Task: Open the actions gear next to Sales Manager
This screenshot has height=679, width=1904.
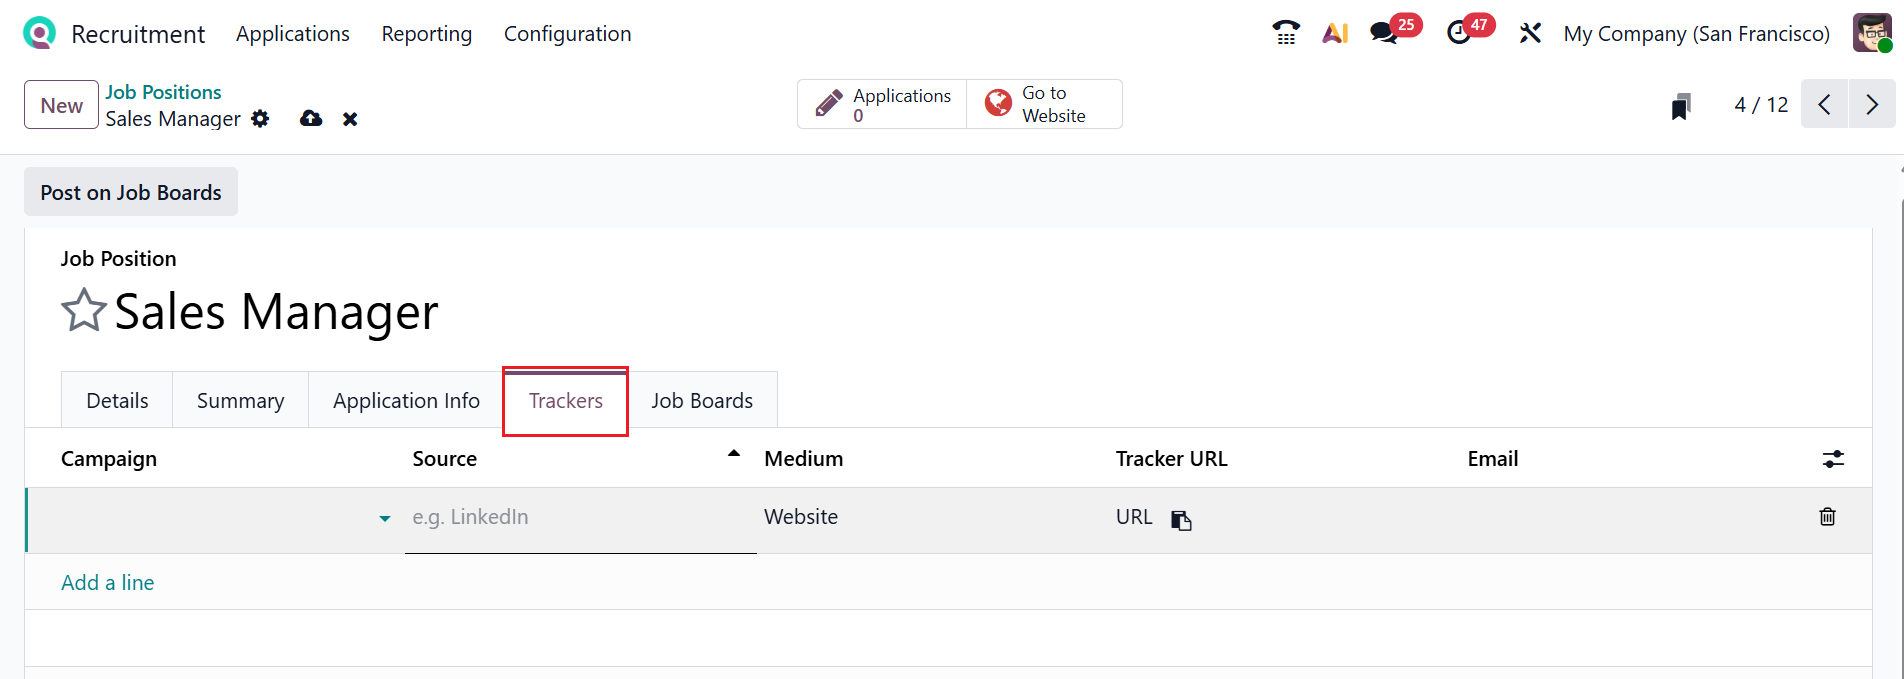Action: point(261,119)
